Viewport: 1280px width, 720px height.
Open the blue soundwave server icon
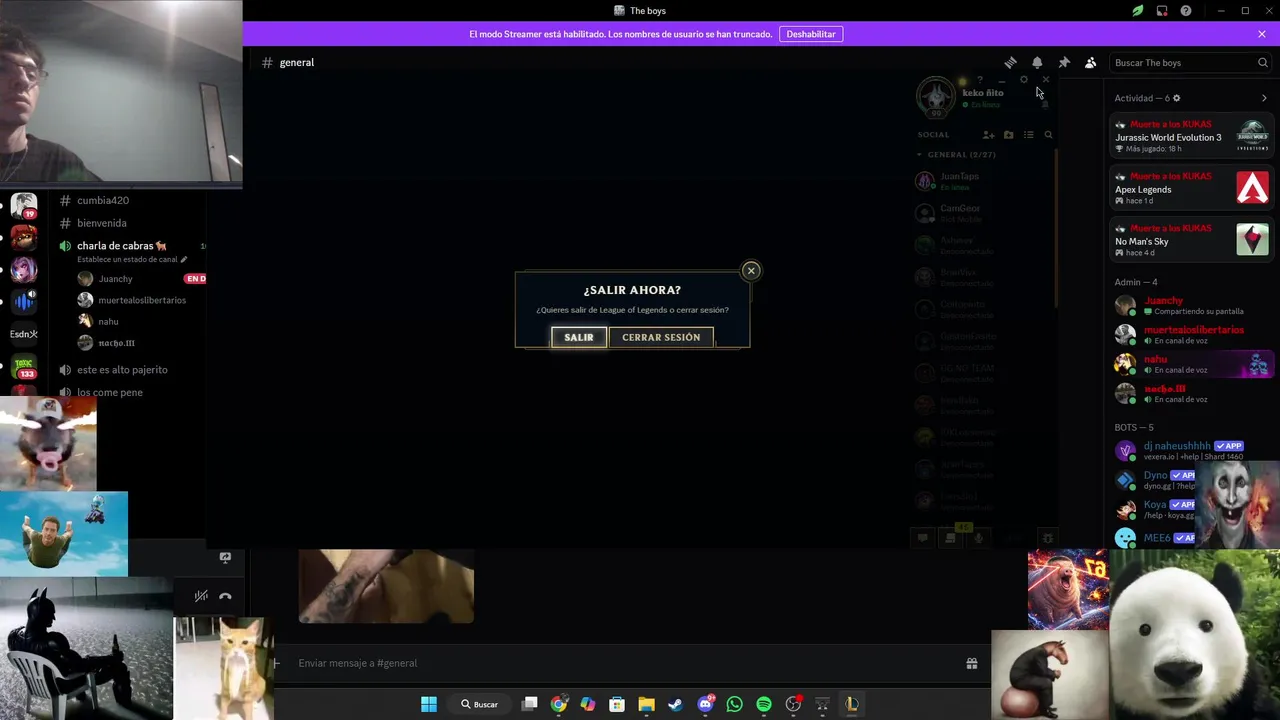tap(24, 301)
